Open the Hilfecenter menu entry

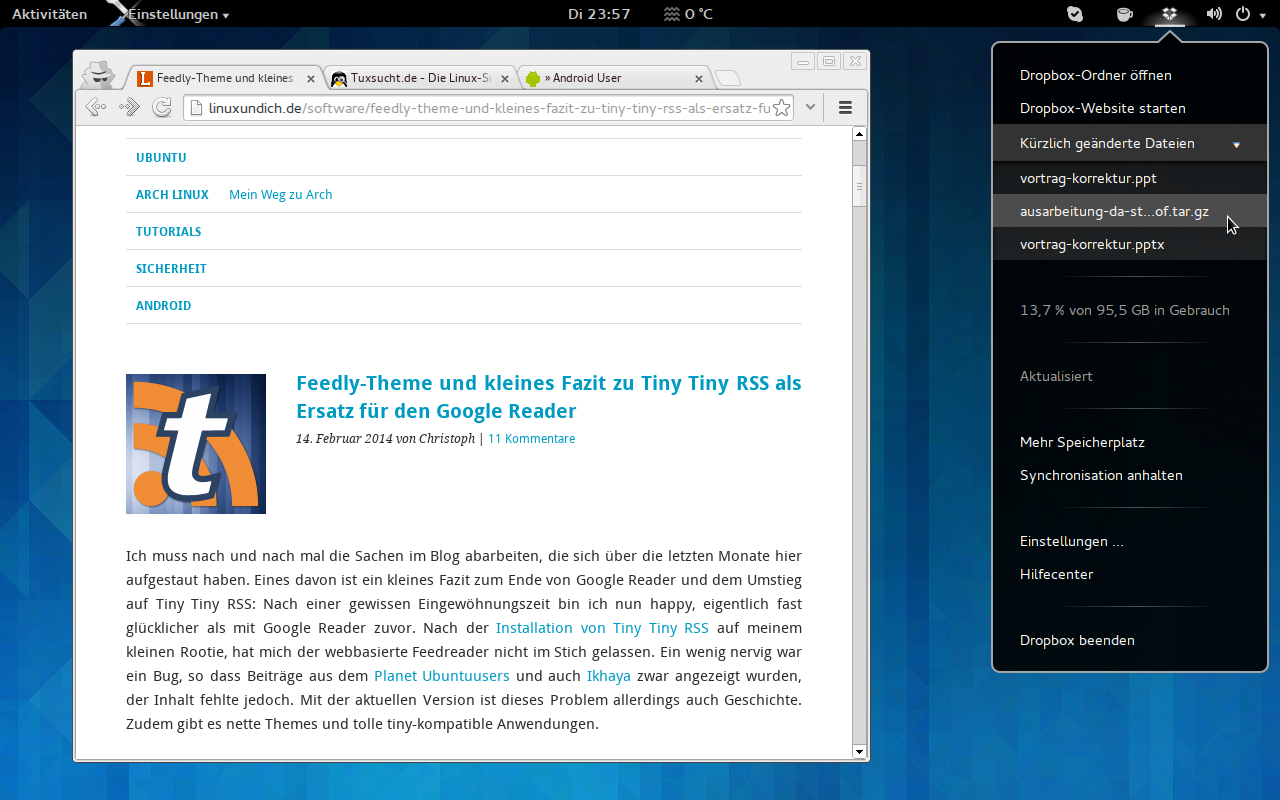click(1130, 574)
